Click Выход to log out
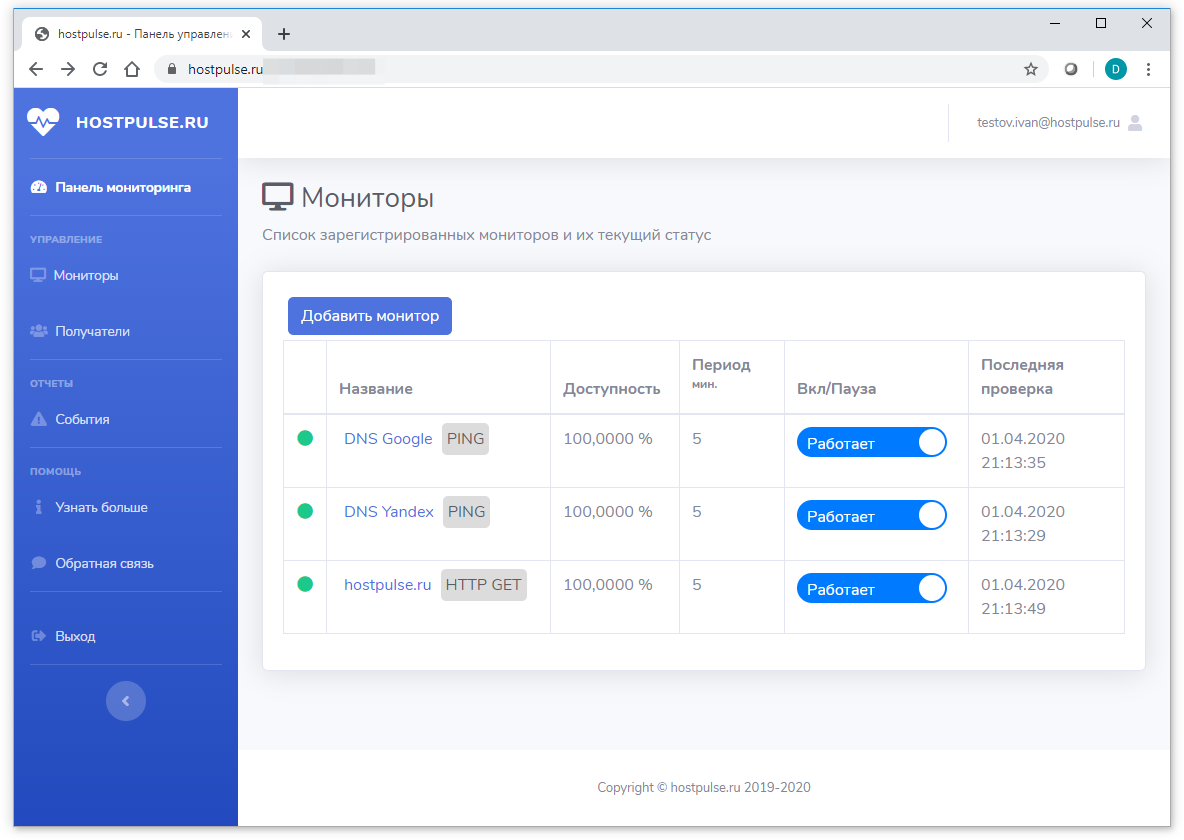This screenshot has height=840, width=1184. (x=75, y=636)
